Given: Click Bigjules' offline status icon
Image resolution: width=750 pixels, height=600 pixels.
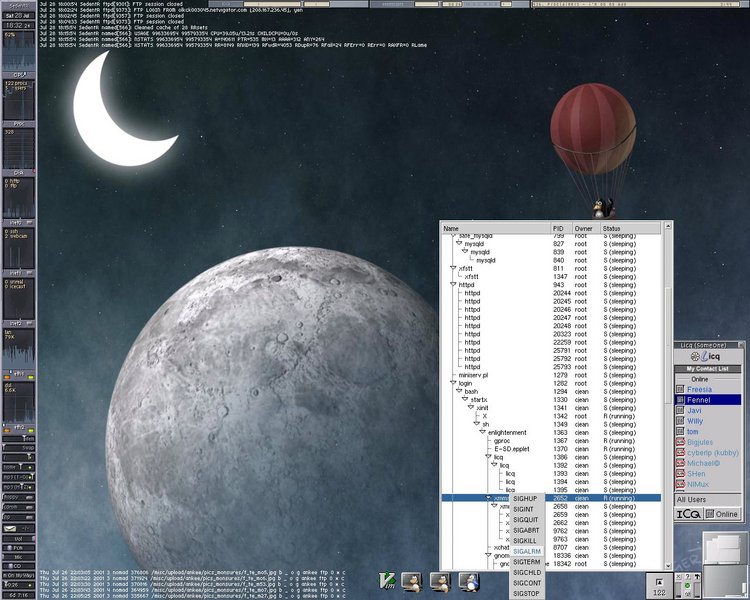Looking at the screenshot, I should (680, 442).
